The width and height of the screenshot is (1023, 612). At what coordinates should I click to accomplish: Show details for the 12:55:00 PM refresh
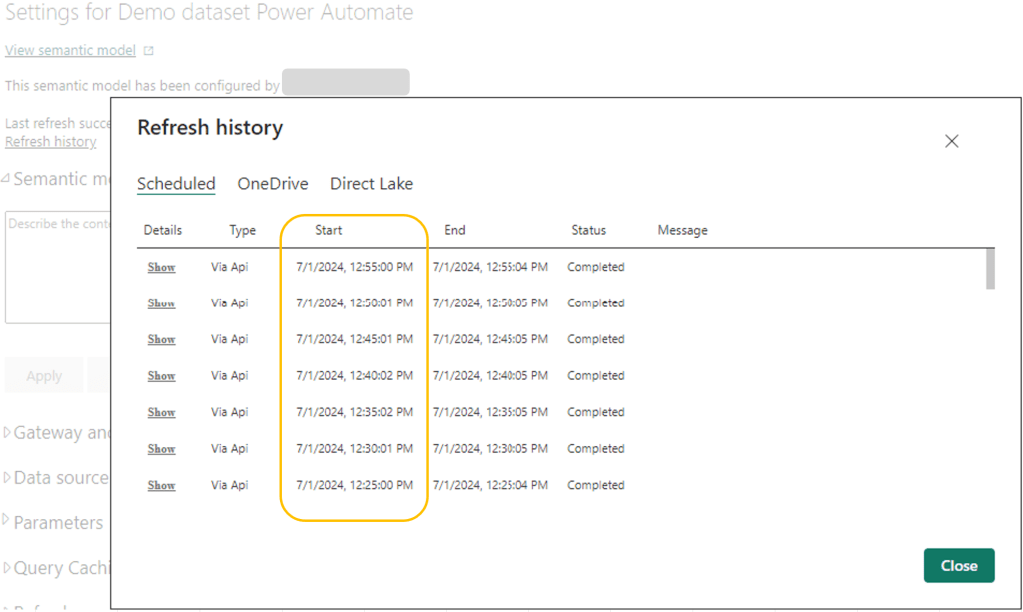[161, 268]
